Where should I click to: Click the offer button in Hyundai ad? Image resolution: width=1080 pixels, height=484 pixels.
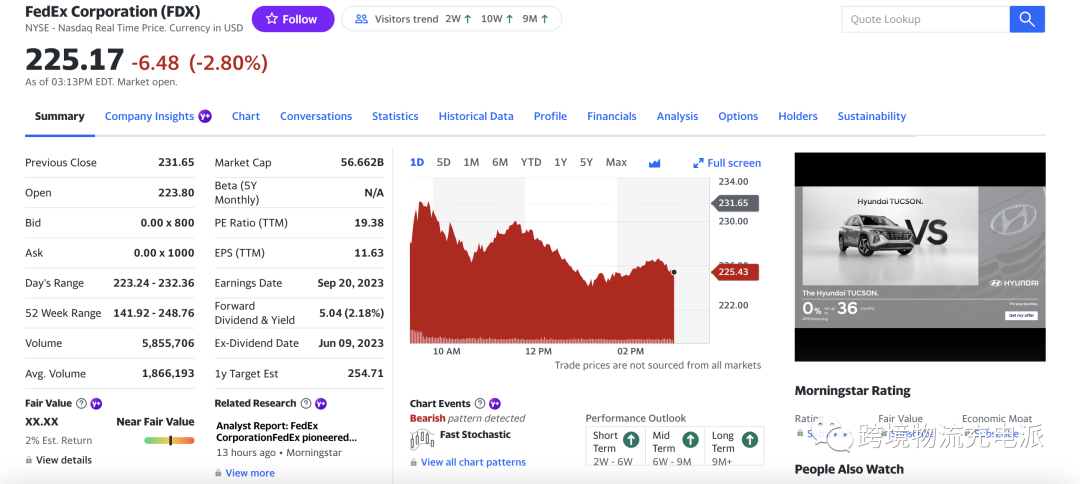(x=1021, y=315)
